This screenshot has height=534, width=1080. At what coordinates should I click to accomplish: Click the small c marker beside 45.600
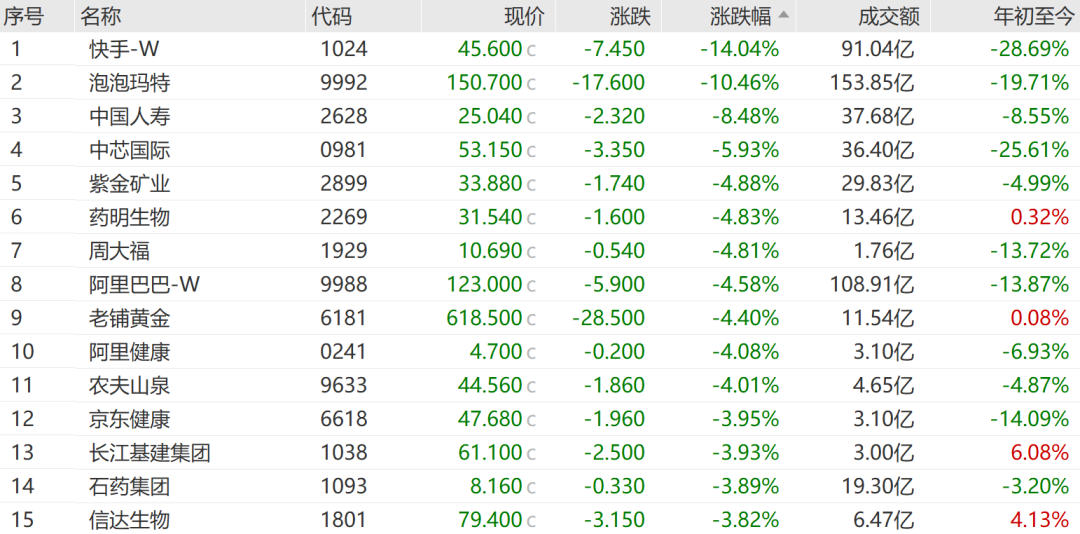[532, 49]
